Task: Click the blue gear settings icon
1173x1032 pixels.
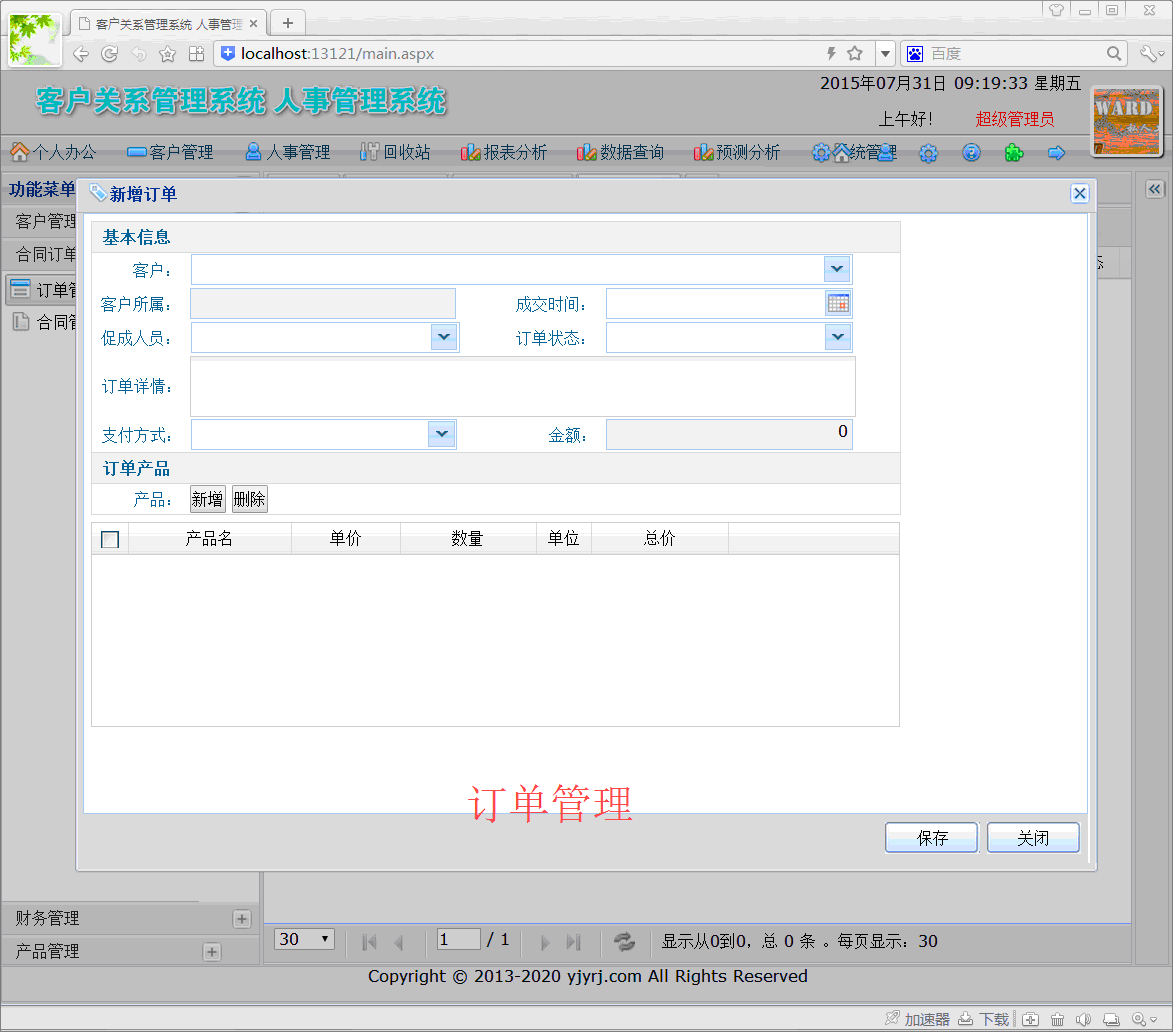Action: 928,153
